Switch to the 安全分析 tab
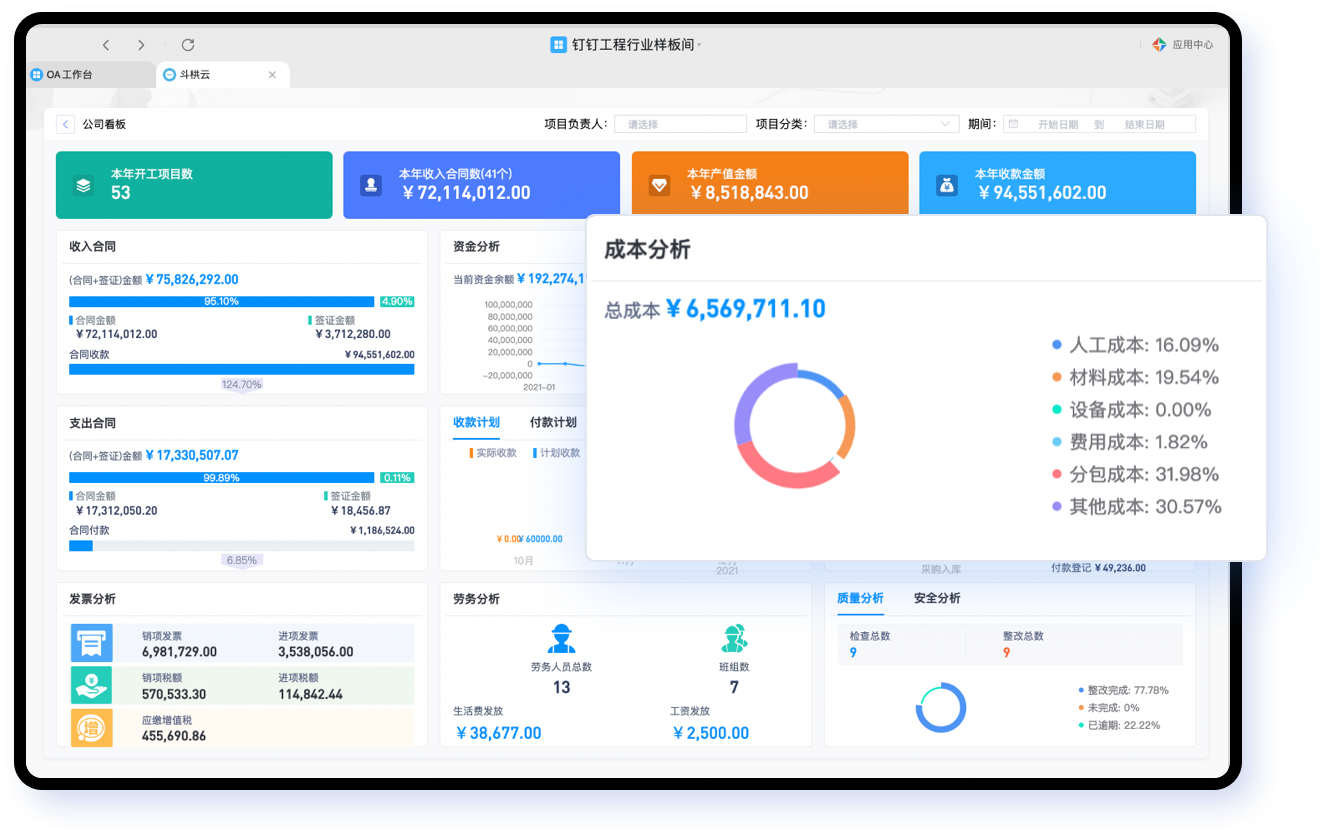1334x834 pixels. click(x=937, y=598)
